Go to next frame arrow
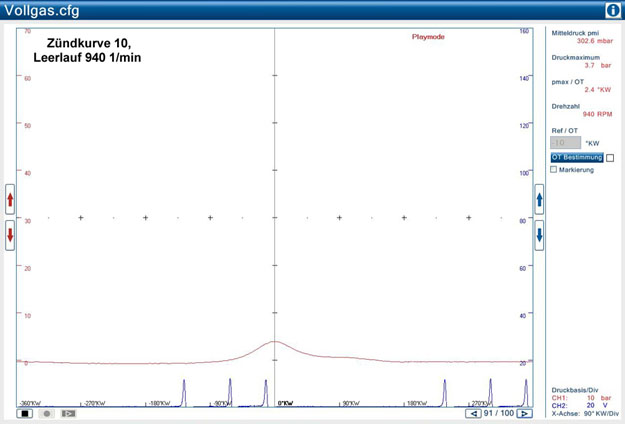The height and width of the screenshot is (424, 625). click(x=523, y=413)
